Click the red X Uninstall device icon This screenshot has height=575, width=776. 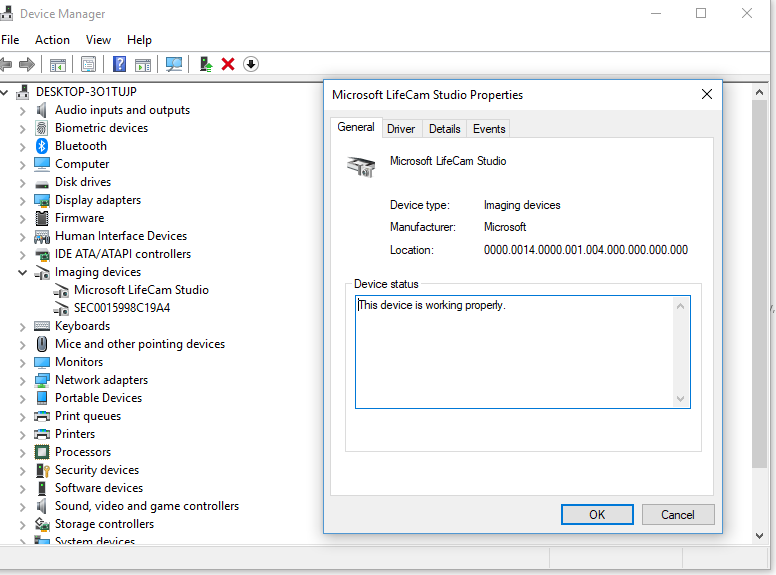(228, 64)
